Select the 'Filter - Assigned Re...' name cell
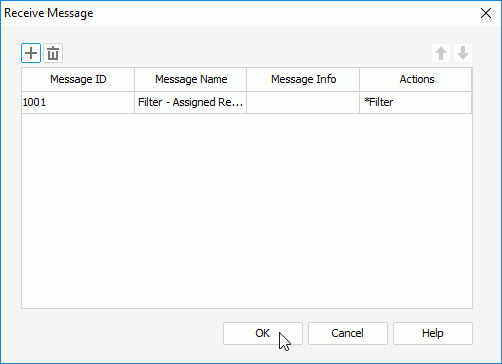Image resolution: width=502 pixels, height=364 pixels. tap(191, 102)
